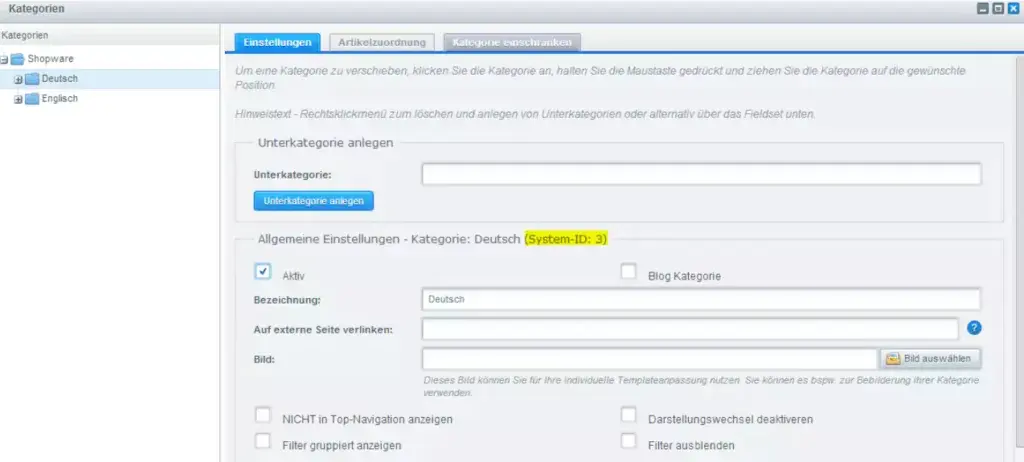Uncheck the Aktiv checkbox
Viewport: 1024px width, 462px height.
263,271
